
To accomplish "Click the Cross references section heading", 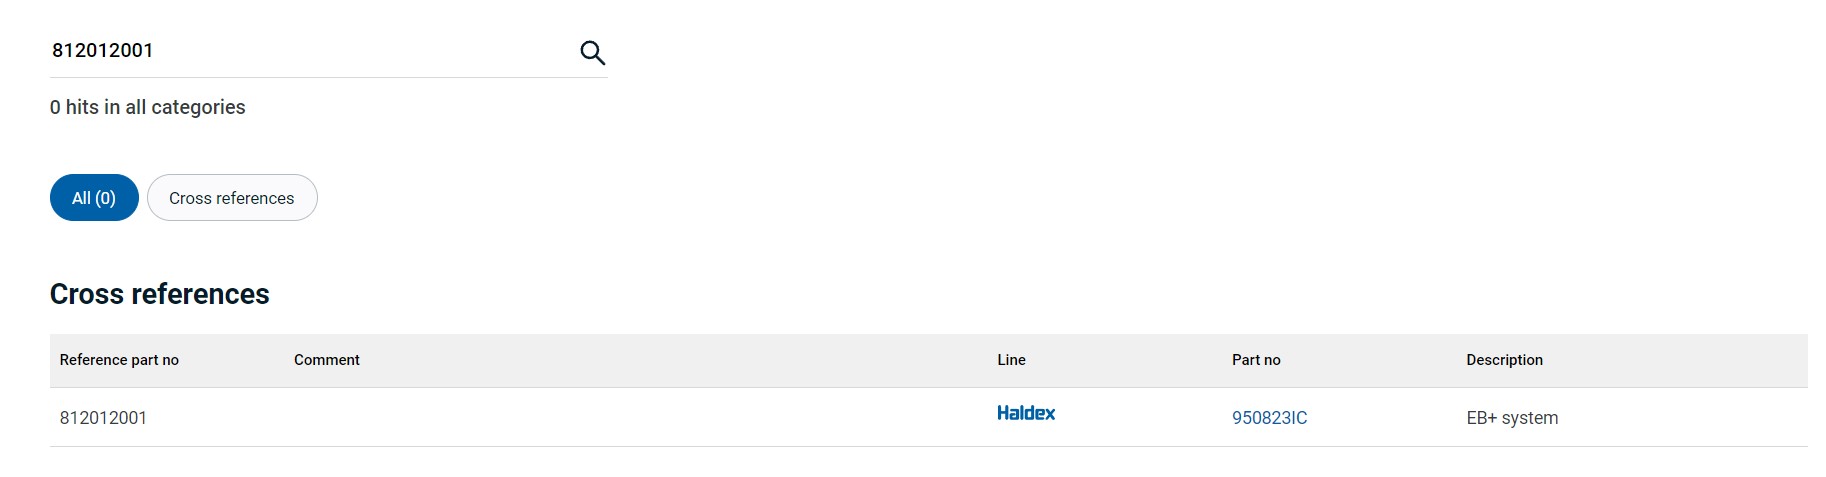I will [160, 294].
